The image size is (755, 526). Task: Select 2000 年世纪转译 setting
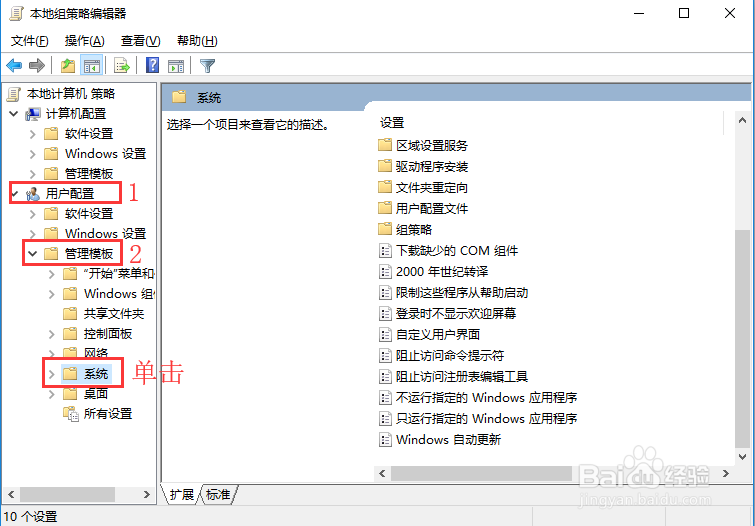tap(442, 272)
